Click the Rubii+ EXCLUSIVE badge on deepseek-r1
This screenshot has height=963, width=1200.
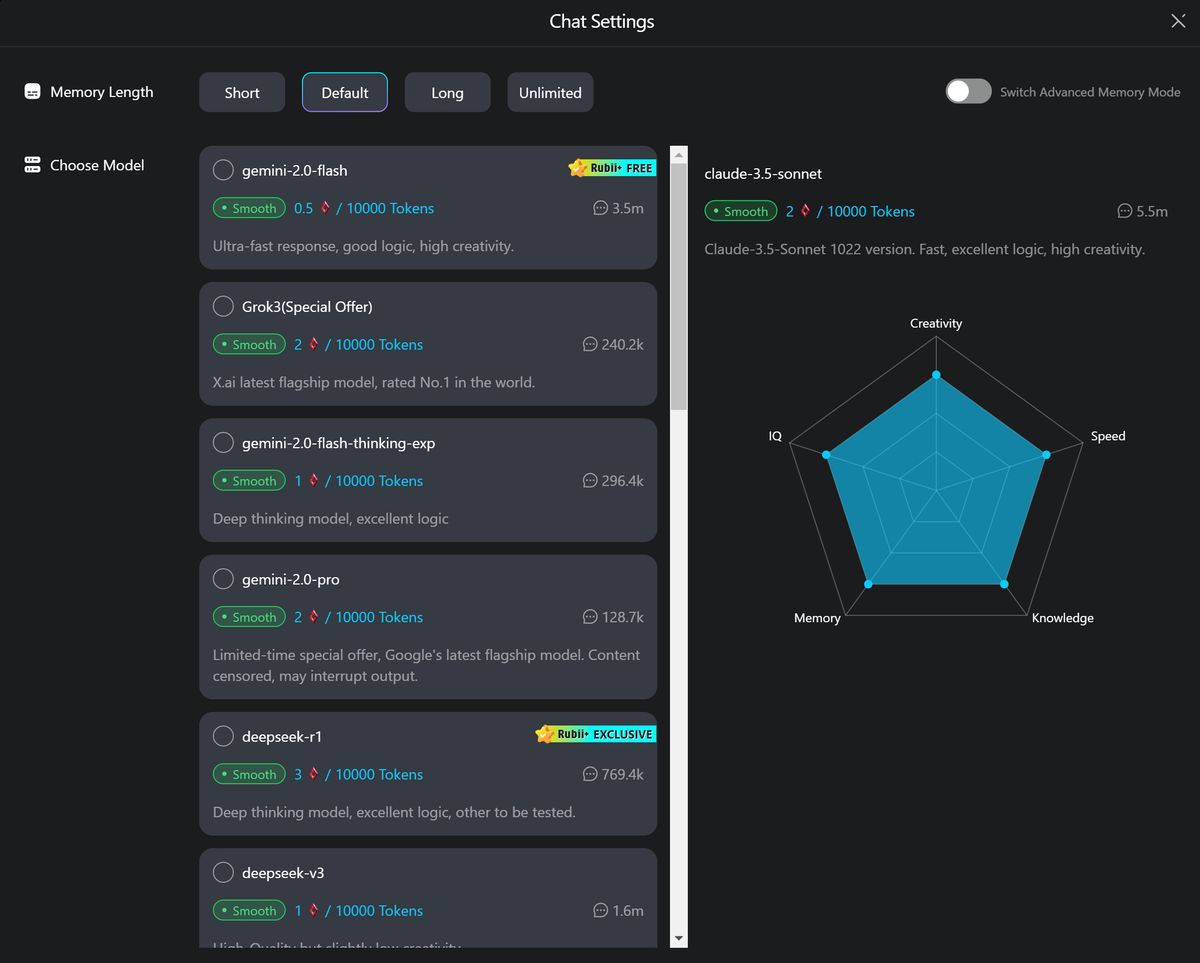tap(595, 734)
